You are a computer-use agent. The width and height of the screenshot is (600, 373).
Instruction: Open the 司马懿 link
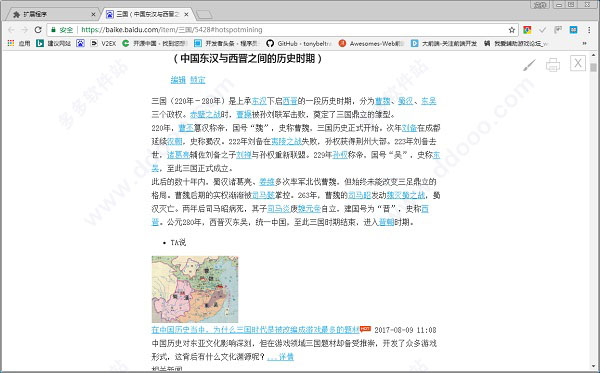point(263,195)
